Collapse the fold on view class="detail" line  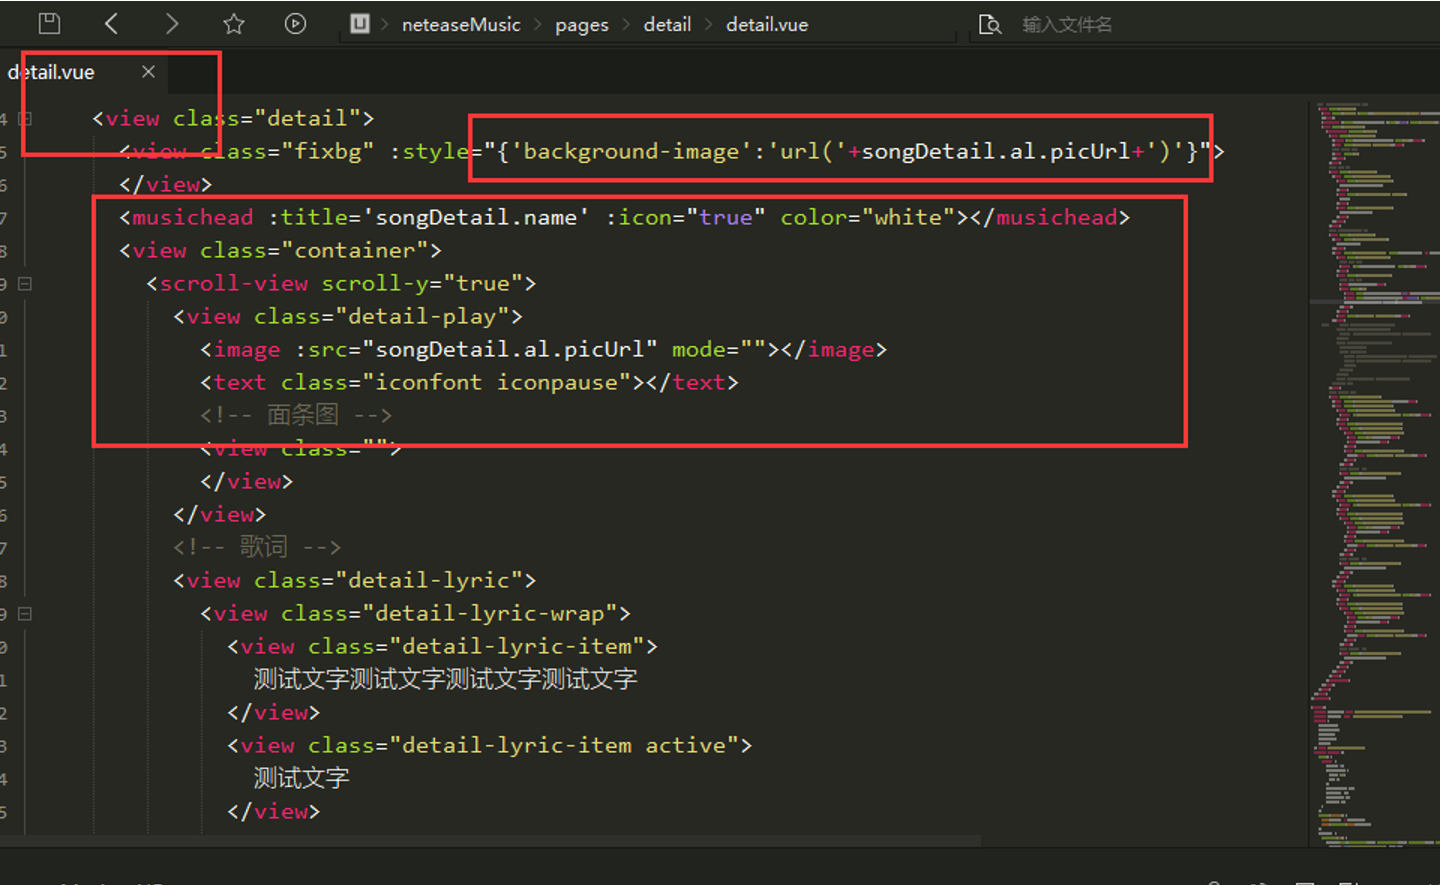point(25,118)
